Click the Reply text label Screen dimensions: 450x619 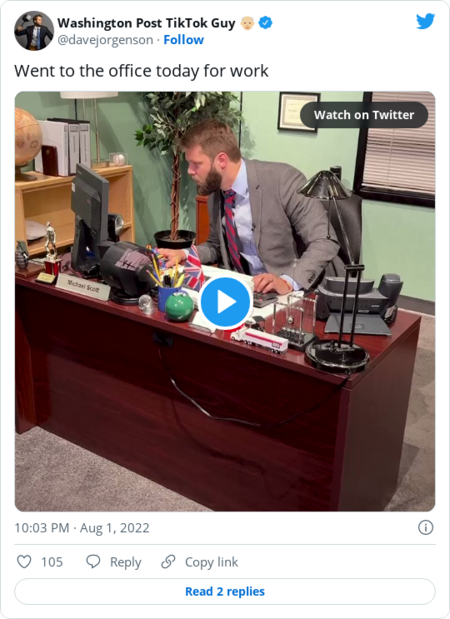click(x=126, y=562)
